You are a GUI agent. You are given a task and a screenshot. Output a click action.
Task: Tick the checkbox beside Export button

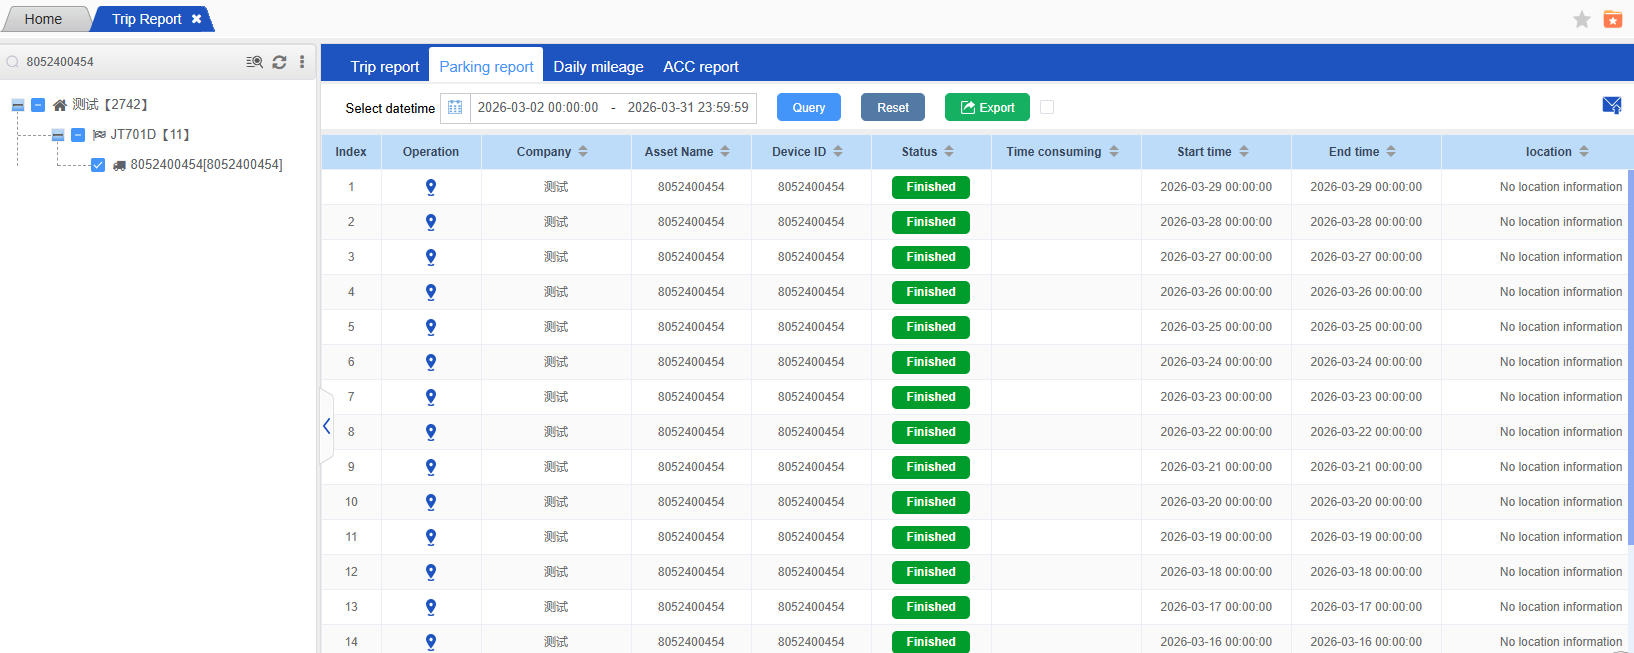pos(1047,107)
